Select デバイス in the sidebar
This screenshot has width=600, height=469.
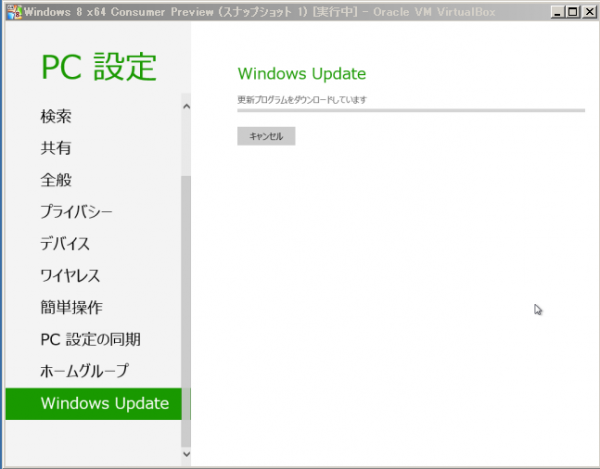[x=66, y=244]
